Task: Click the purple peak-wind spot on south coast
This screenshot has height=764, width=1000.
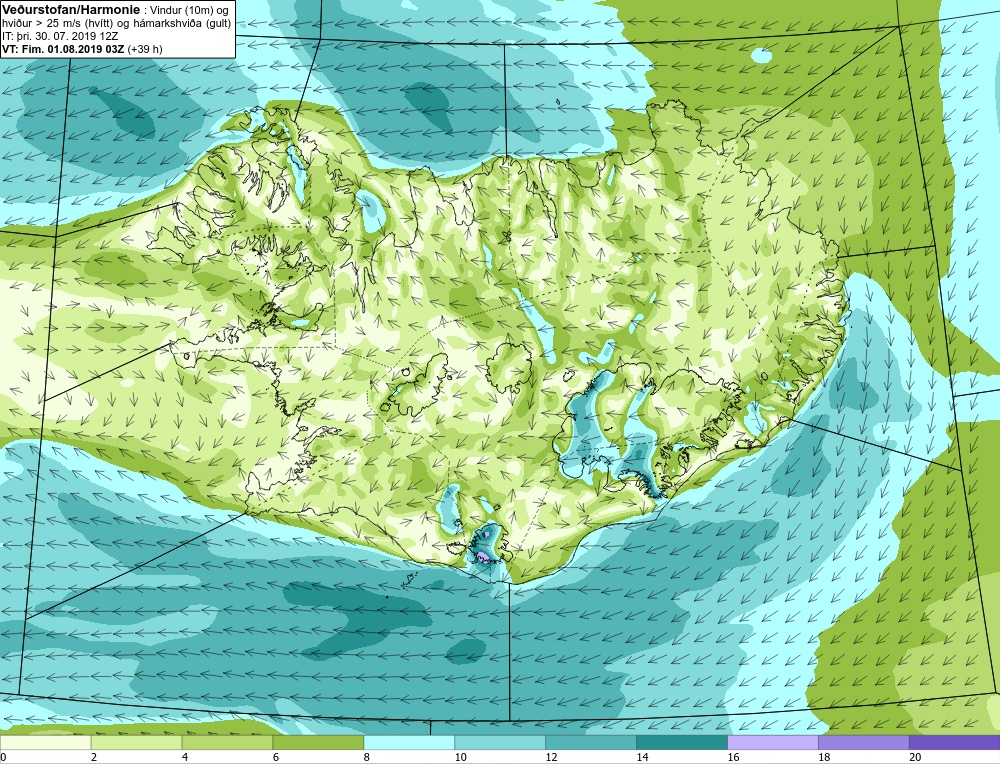Action: click(x=484, y=557)
